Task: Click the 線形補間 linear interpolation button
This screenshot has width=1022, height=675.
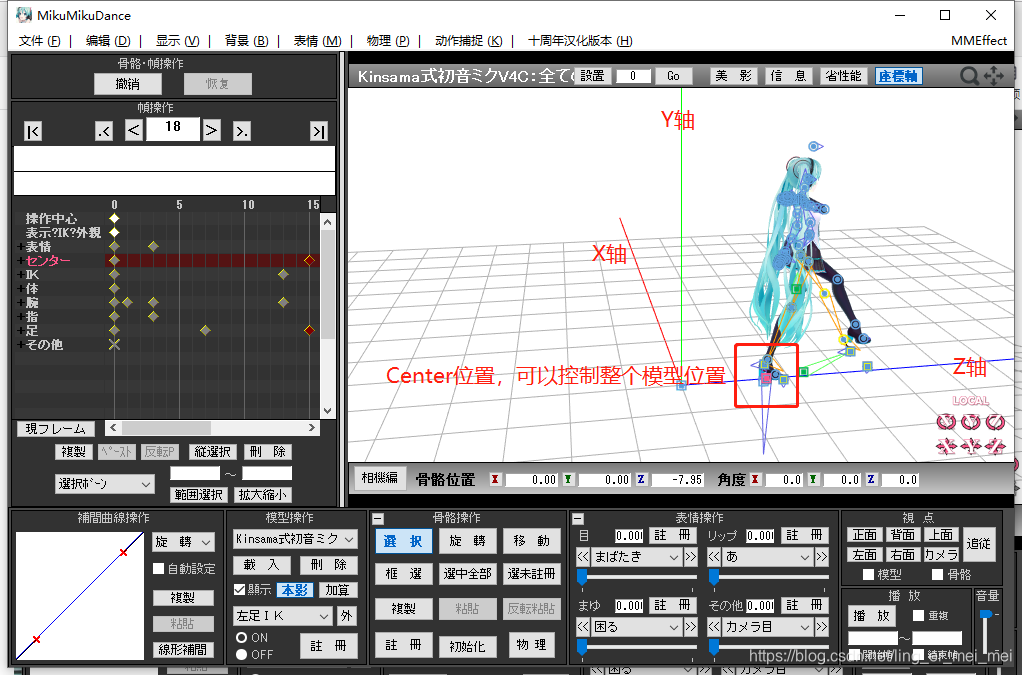Action: (182, 650)
